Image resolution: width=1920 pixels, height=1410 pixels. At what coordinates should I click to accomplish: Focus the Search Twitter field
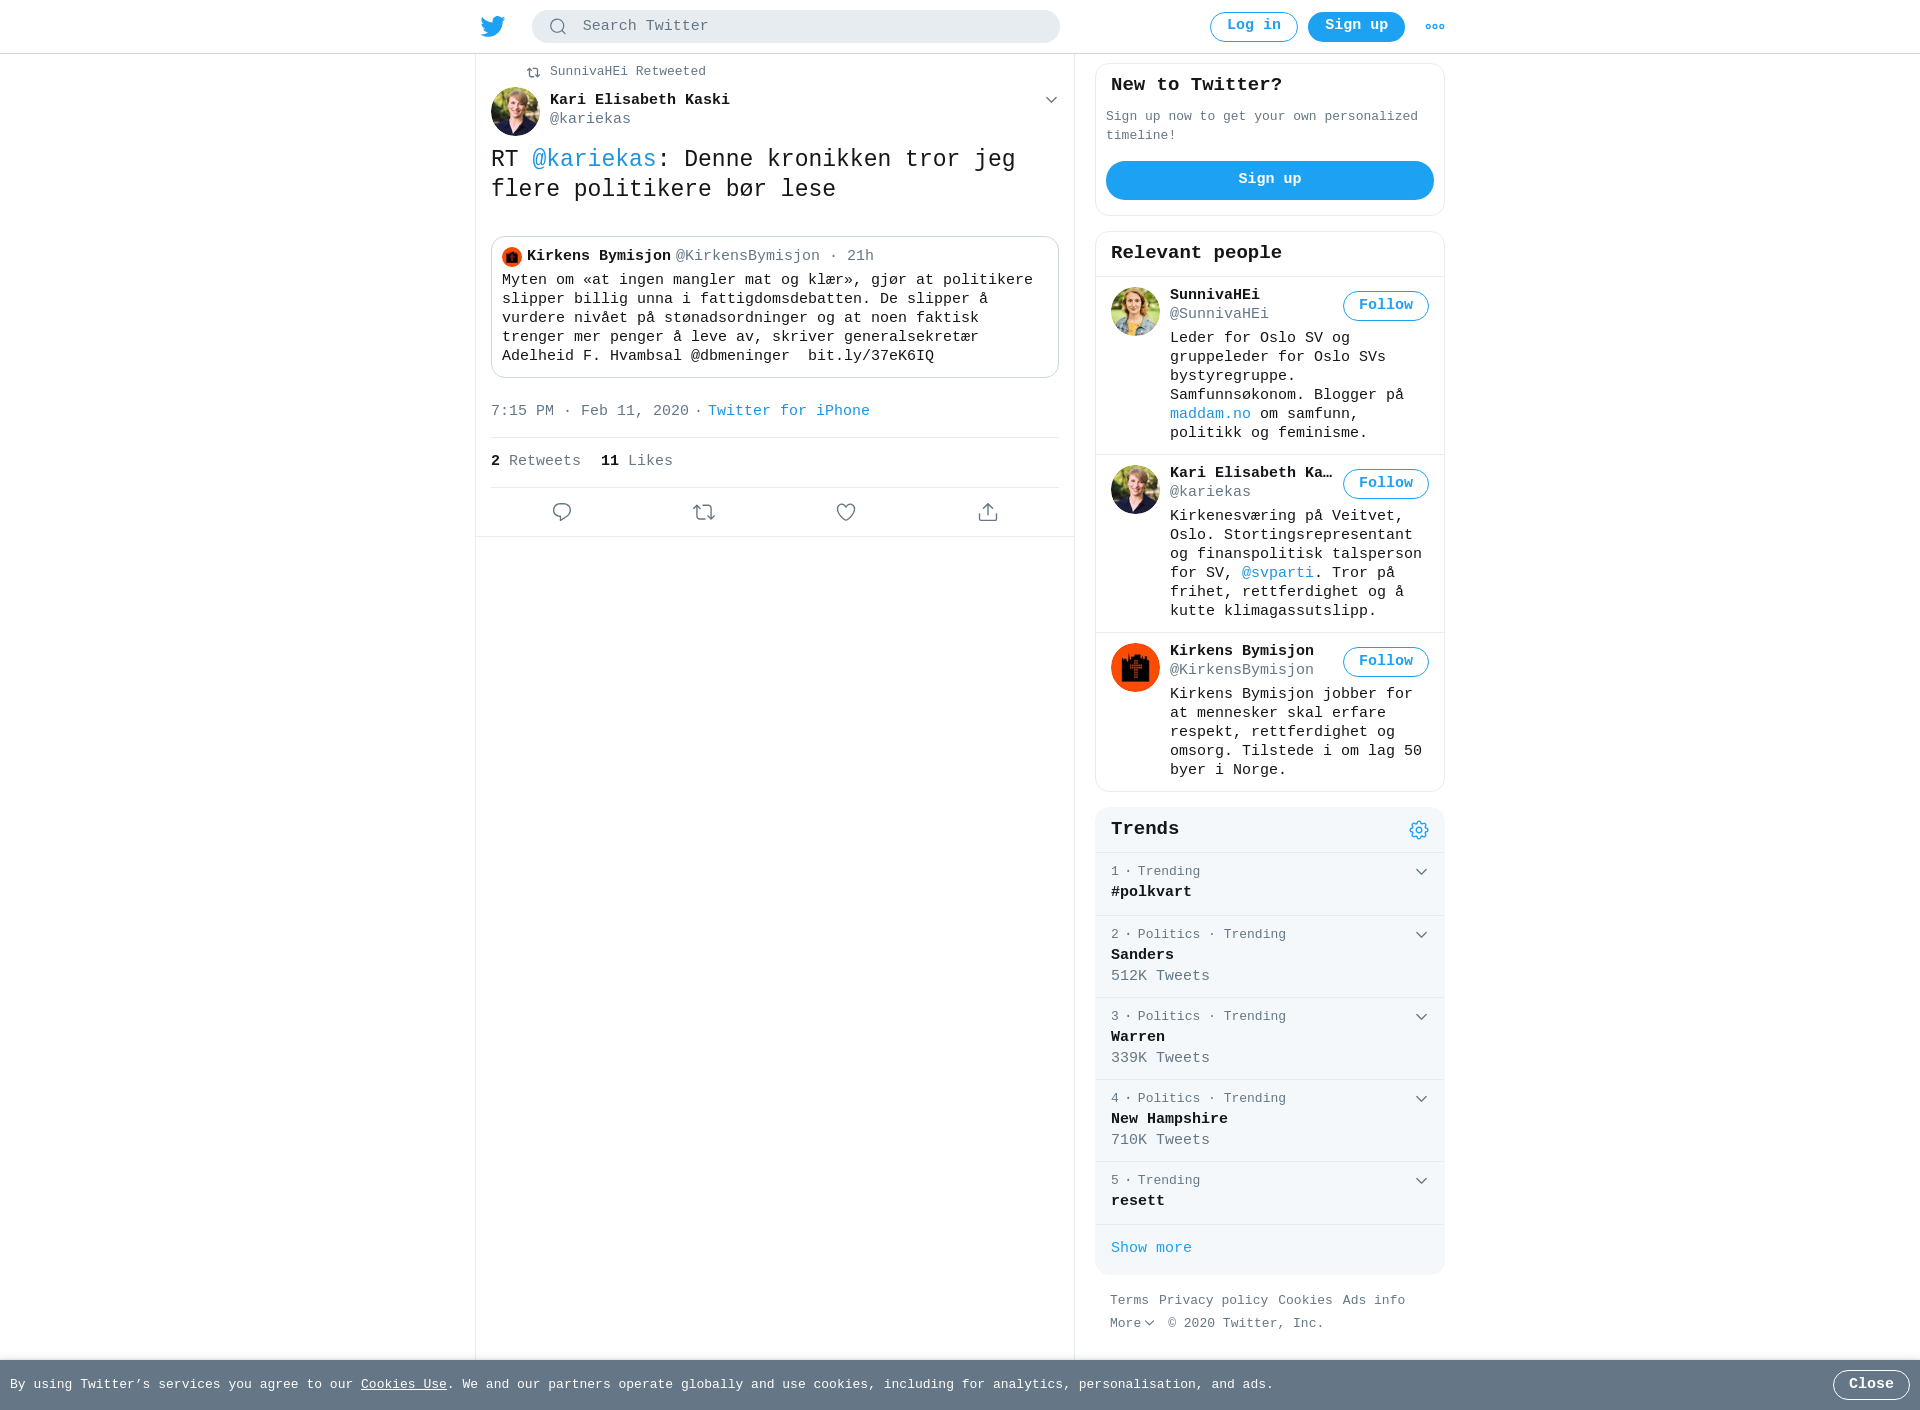tap(796, 27)
